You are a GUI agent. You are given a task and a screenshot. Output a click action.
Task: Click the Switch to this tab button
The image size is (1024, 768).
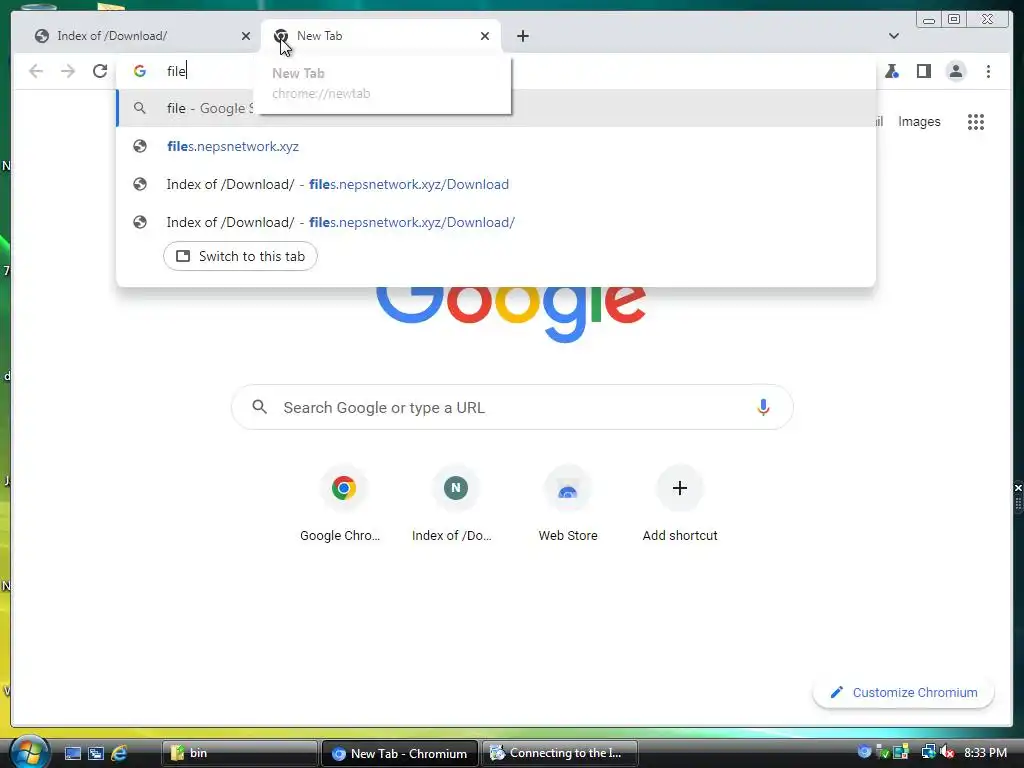coord(240,256)
